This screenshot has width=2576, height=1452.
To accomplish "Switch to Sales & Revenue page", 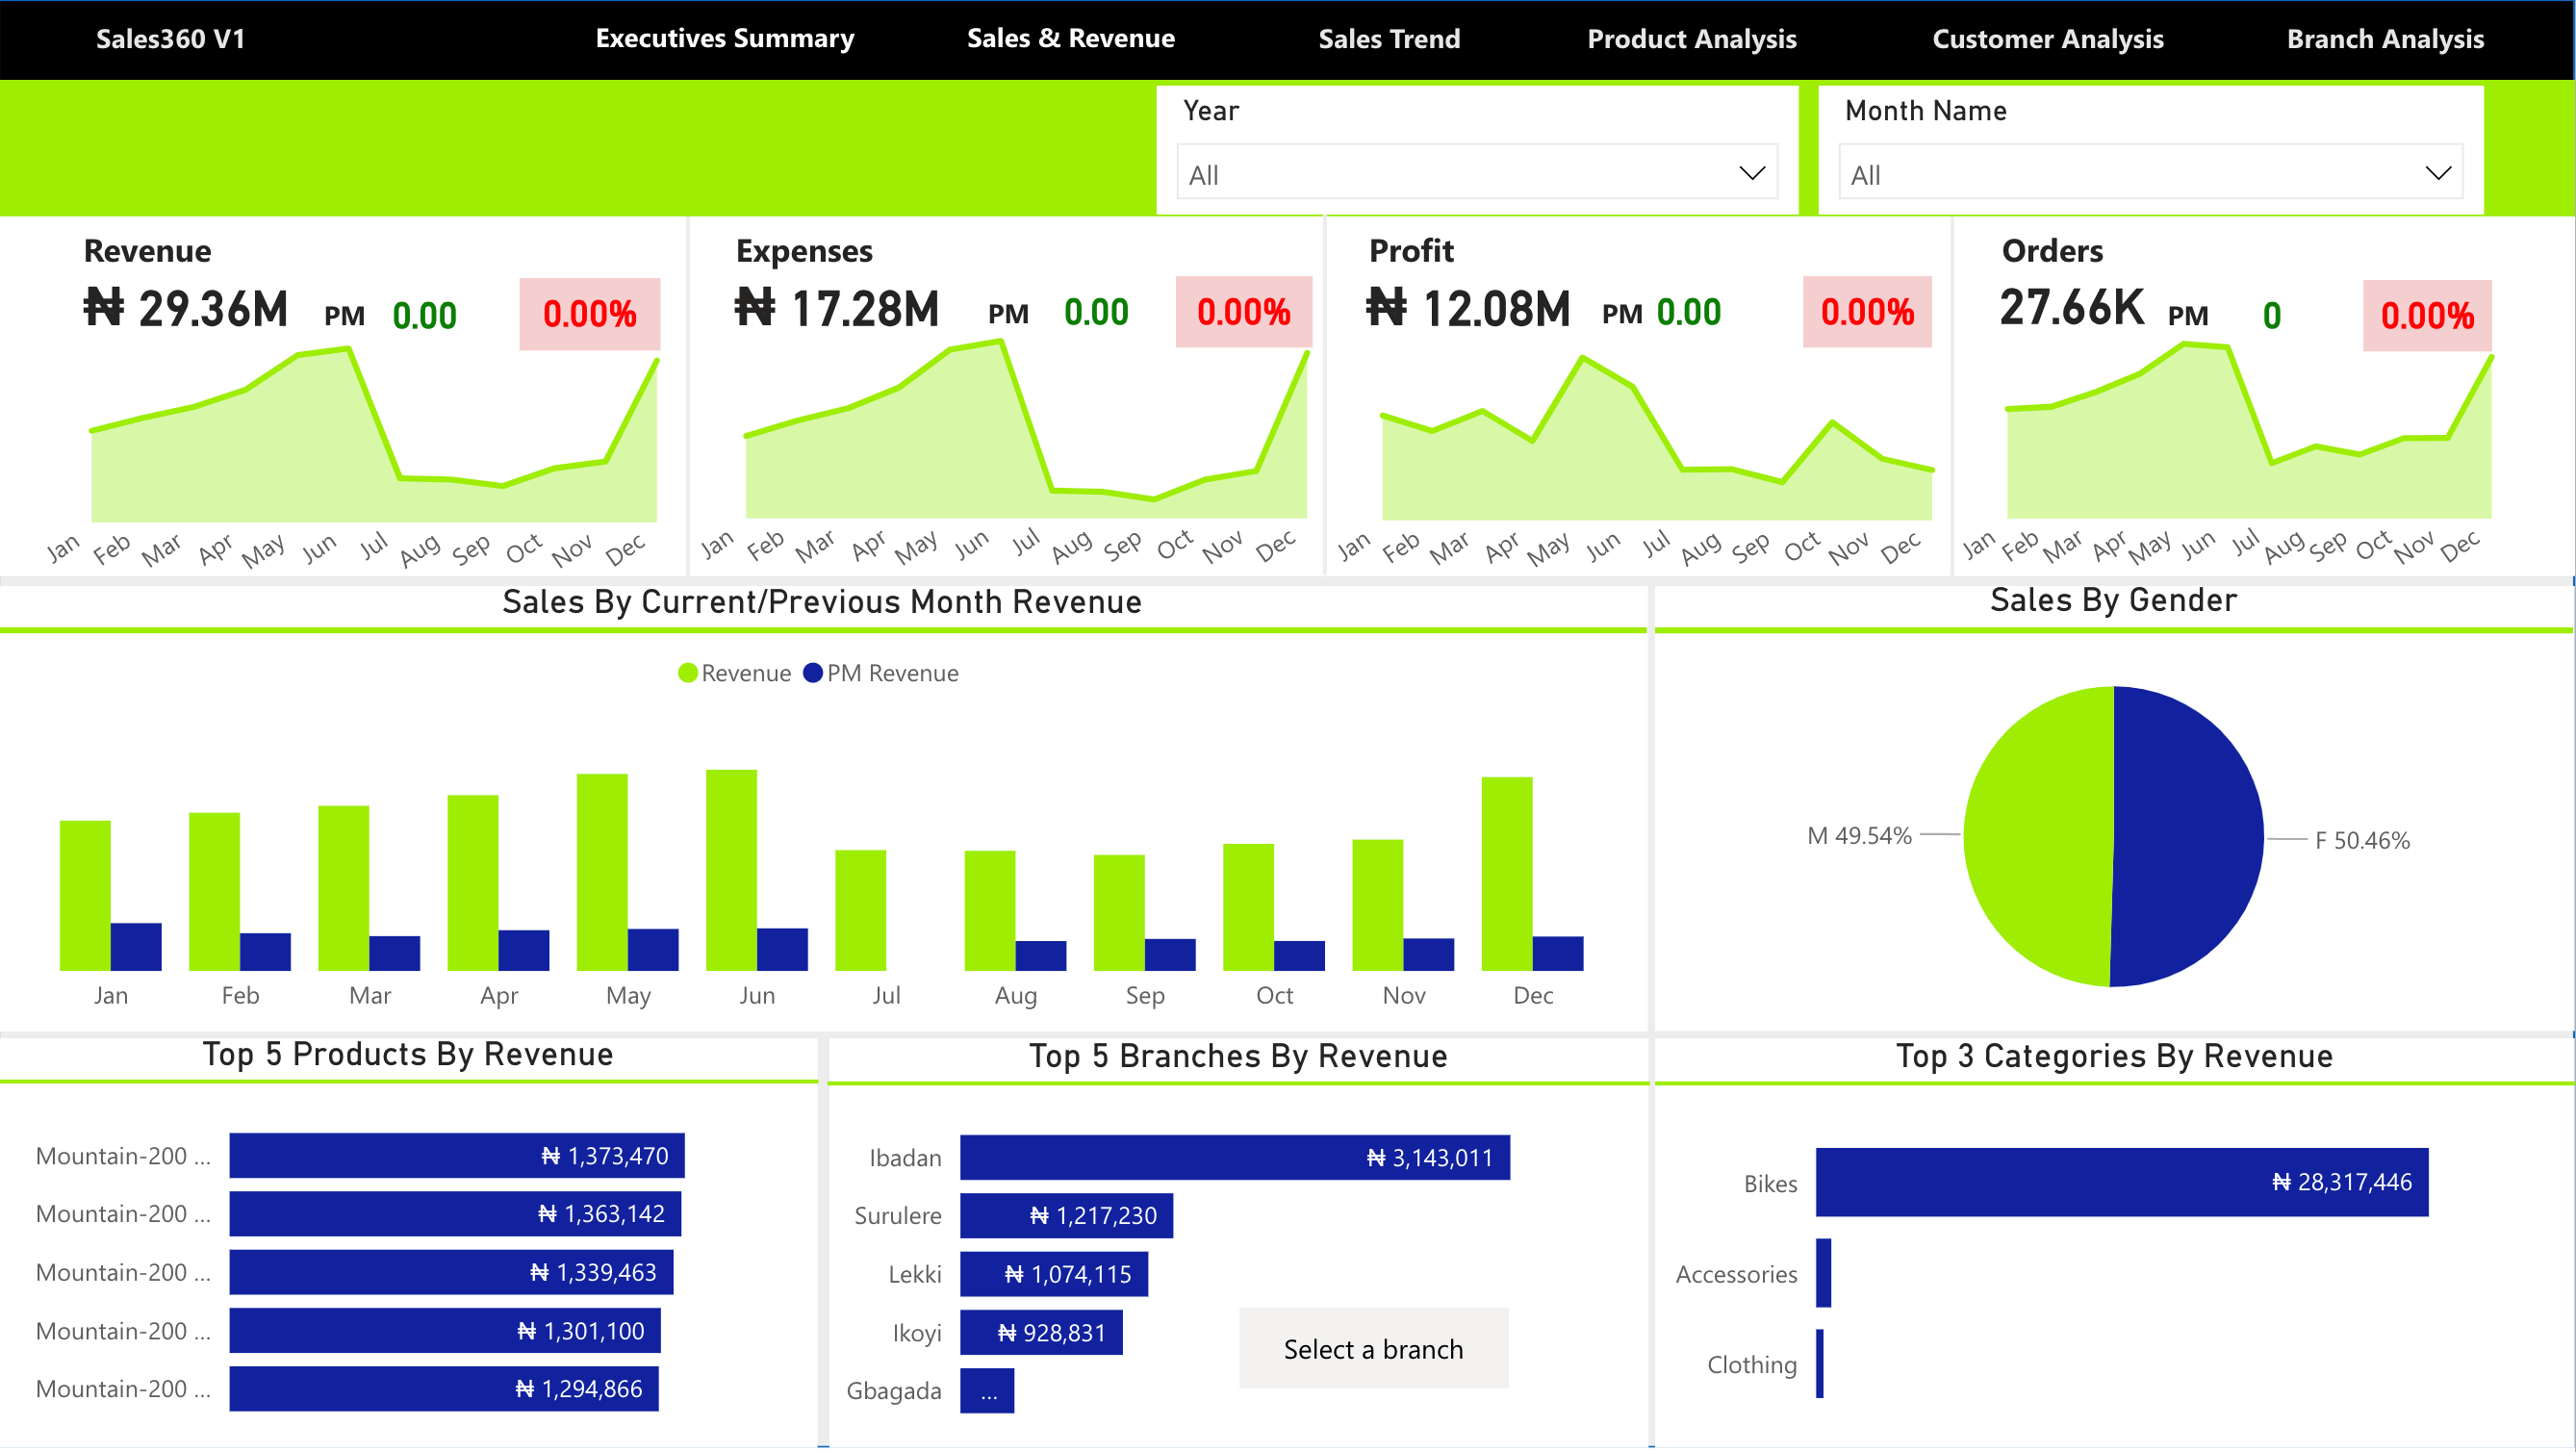I will (x=1070, y=39).
